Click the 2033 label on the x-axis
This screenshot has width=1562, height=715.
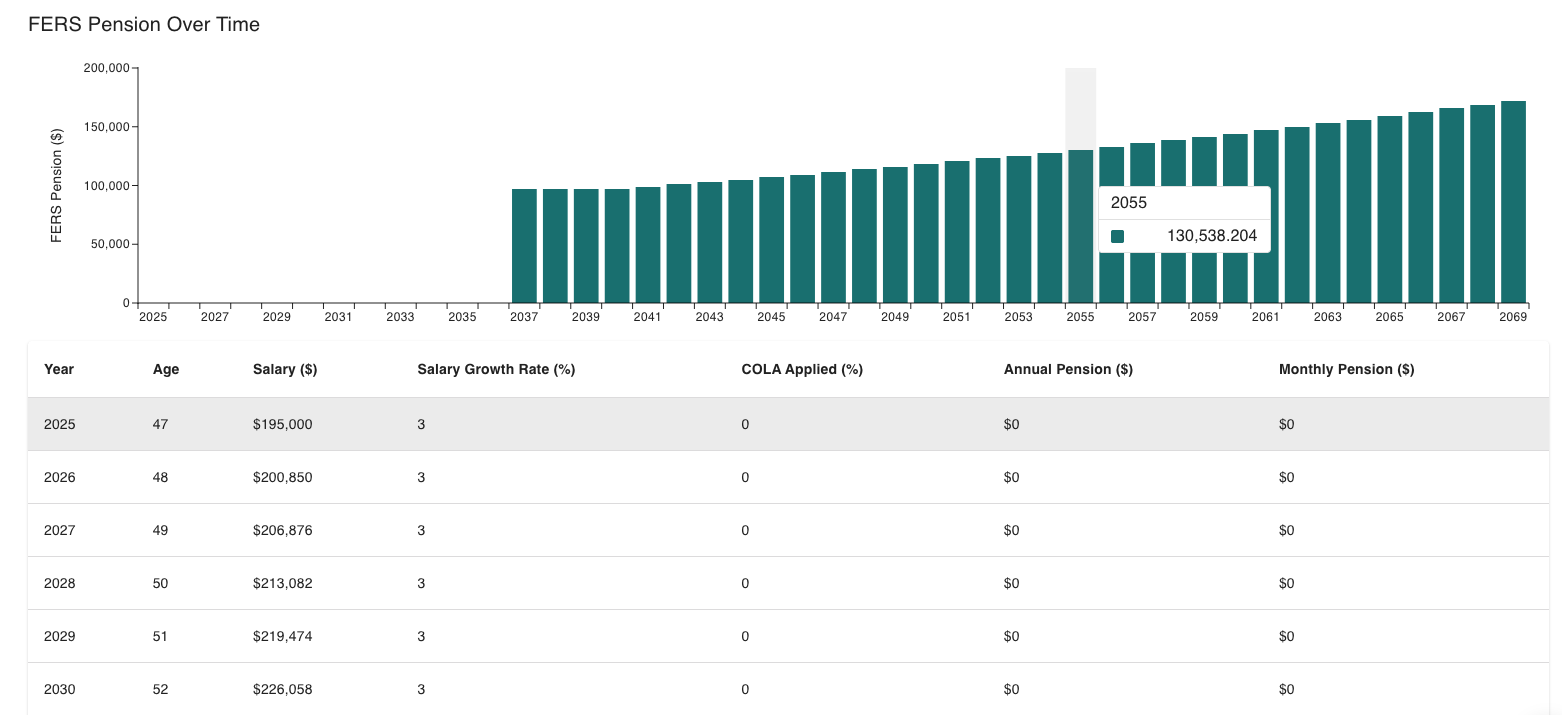coord(400,317)
